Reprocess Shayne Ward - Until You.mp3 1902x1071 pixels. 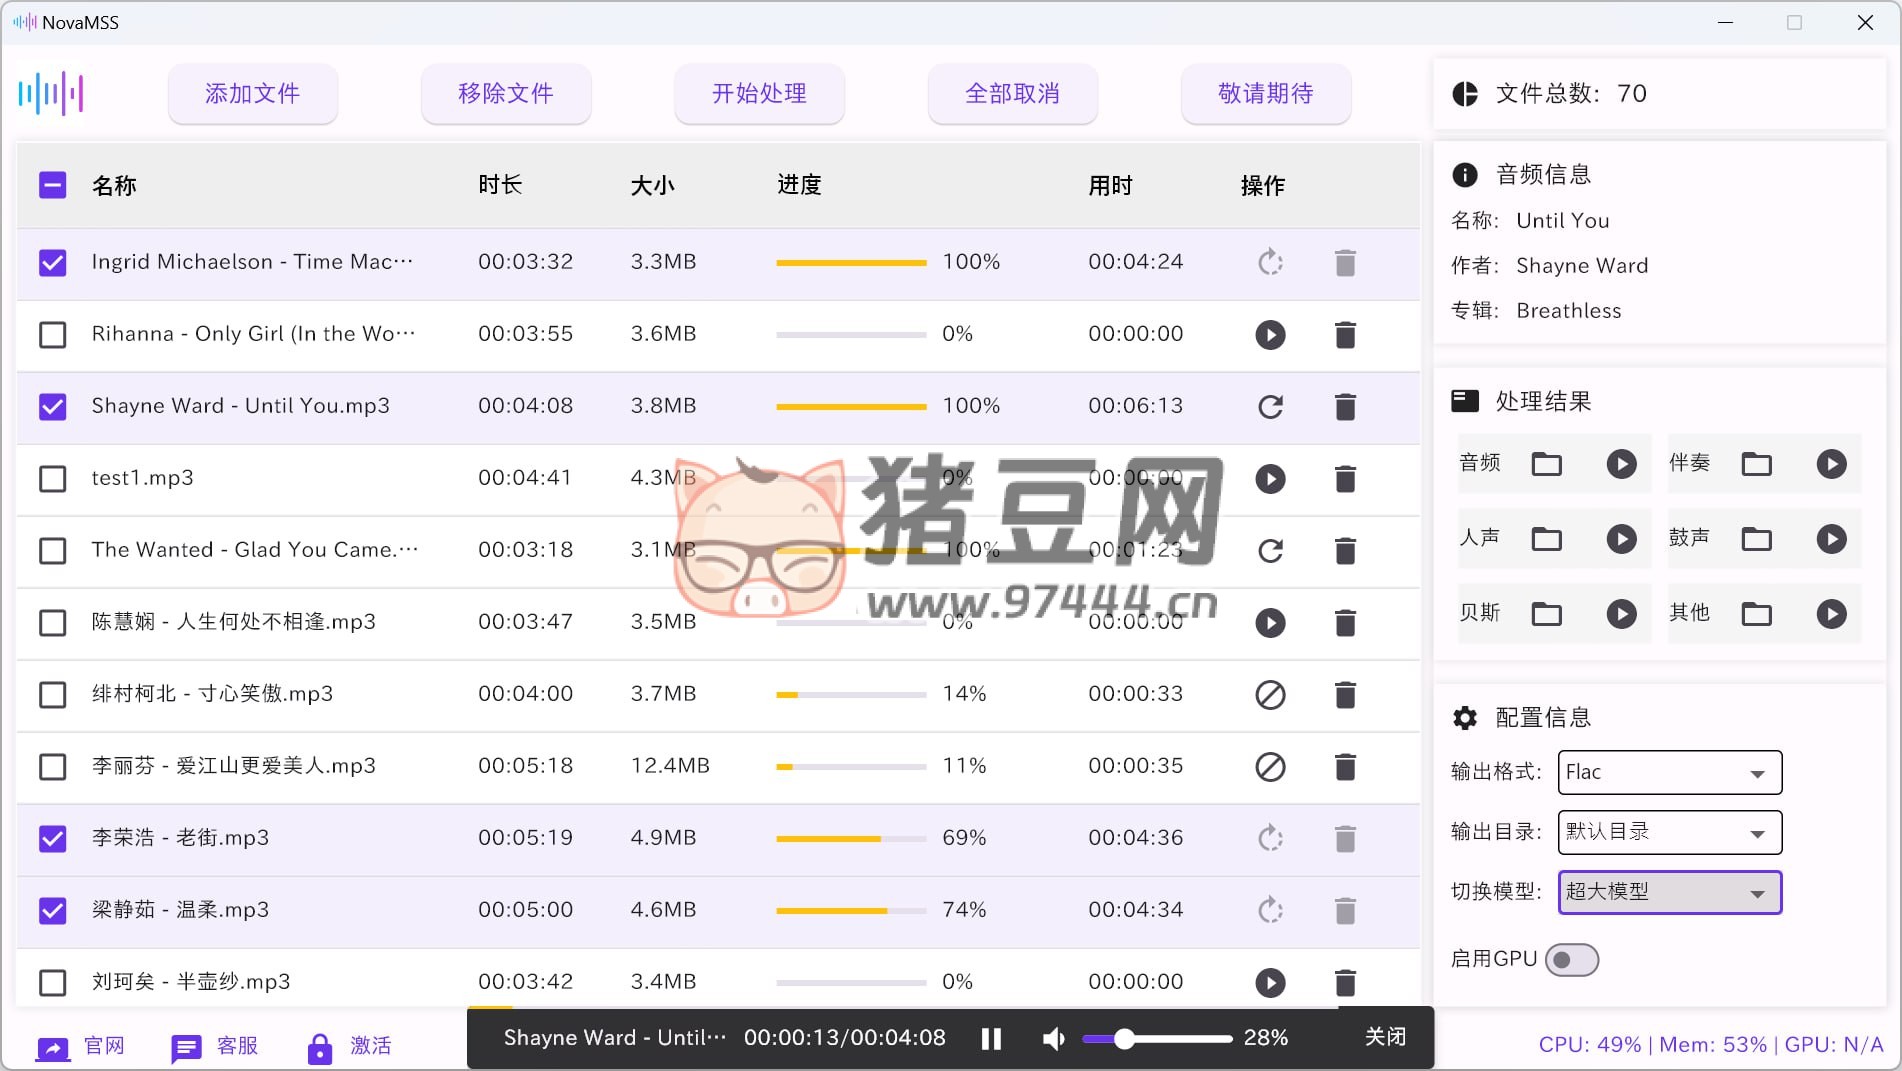[1270, 407]
